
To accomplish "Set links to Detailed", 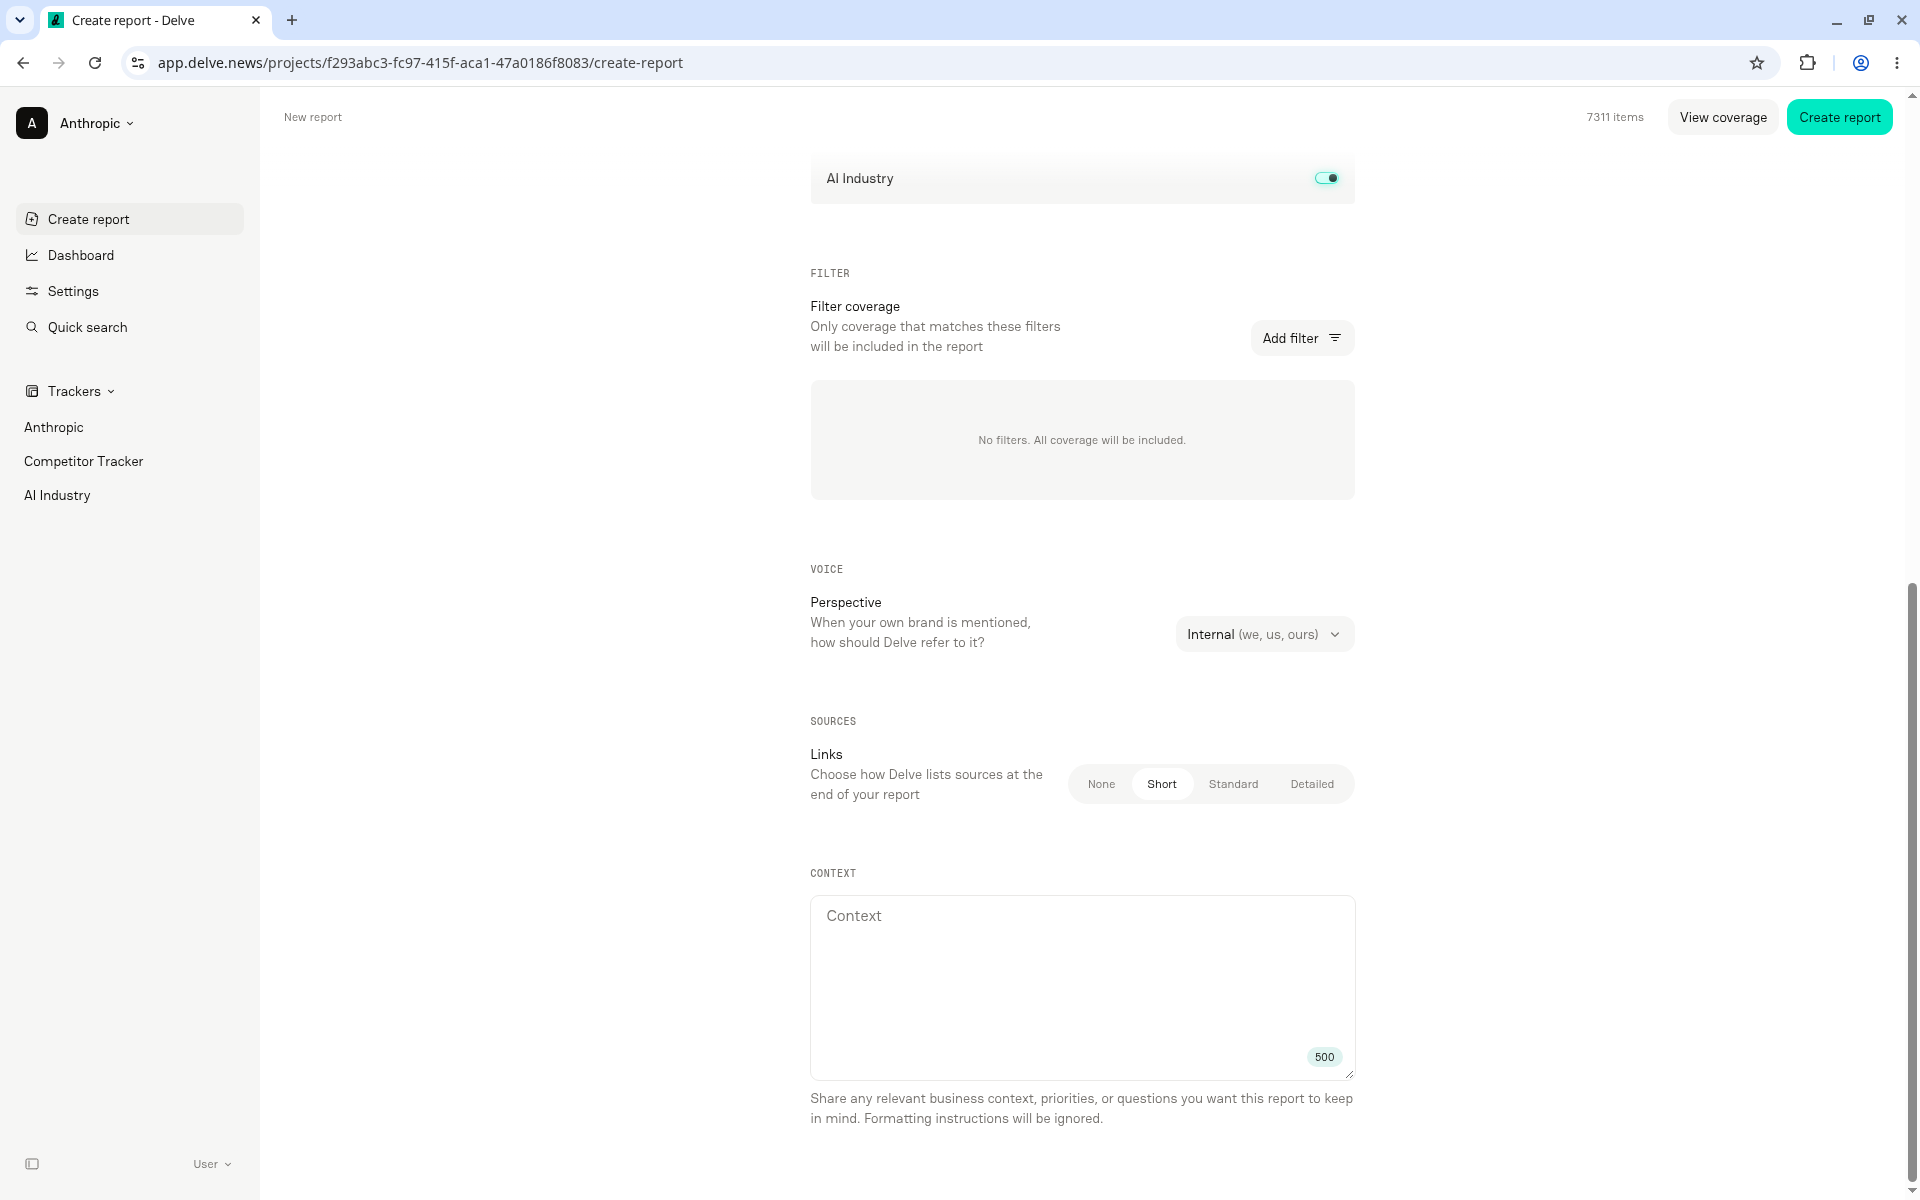I will pyautogui.click(x=1312, y=784).
